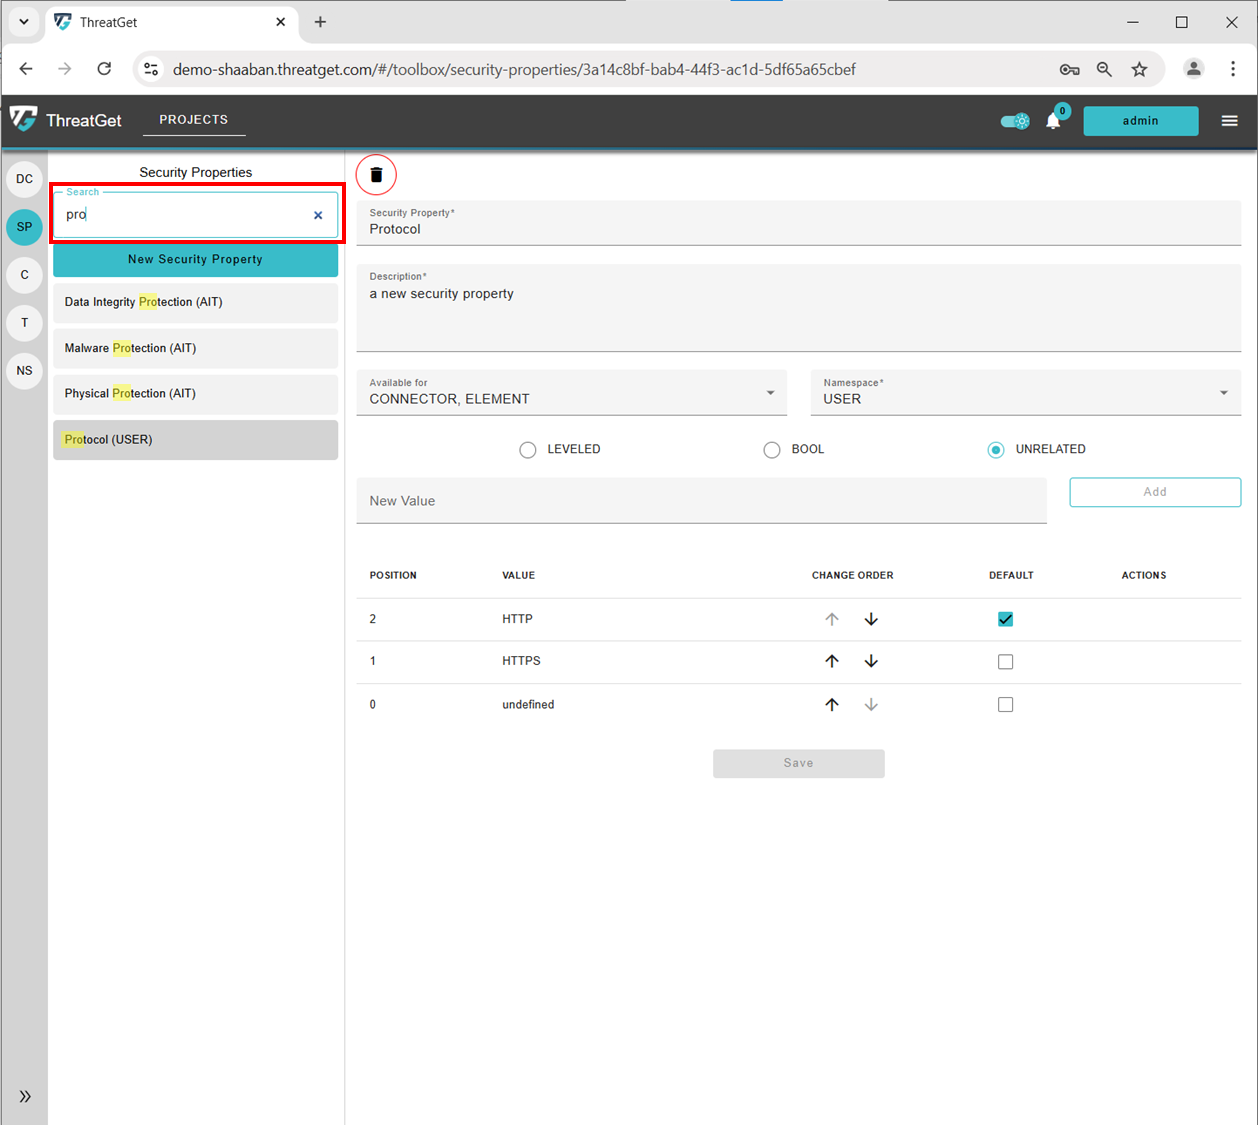Viewport: 1258px width, 1125px height.
Task: Select the SP sidebar section
Action: tap(25, 227)
